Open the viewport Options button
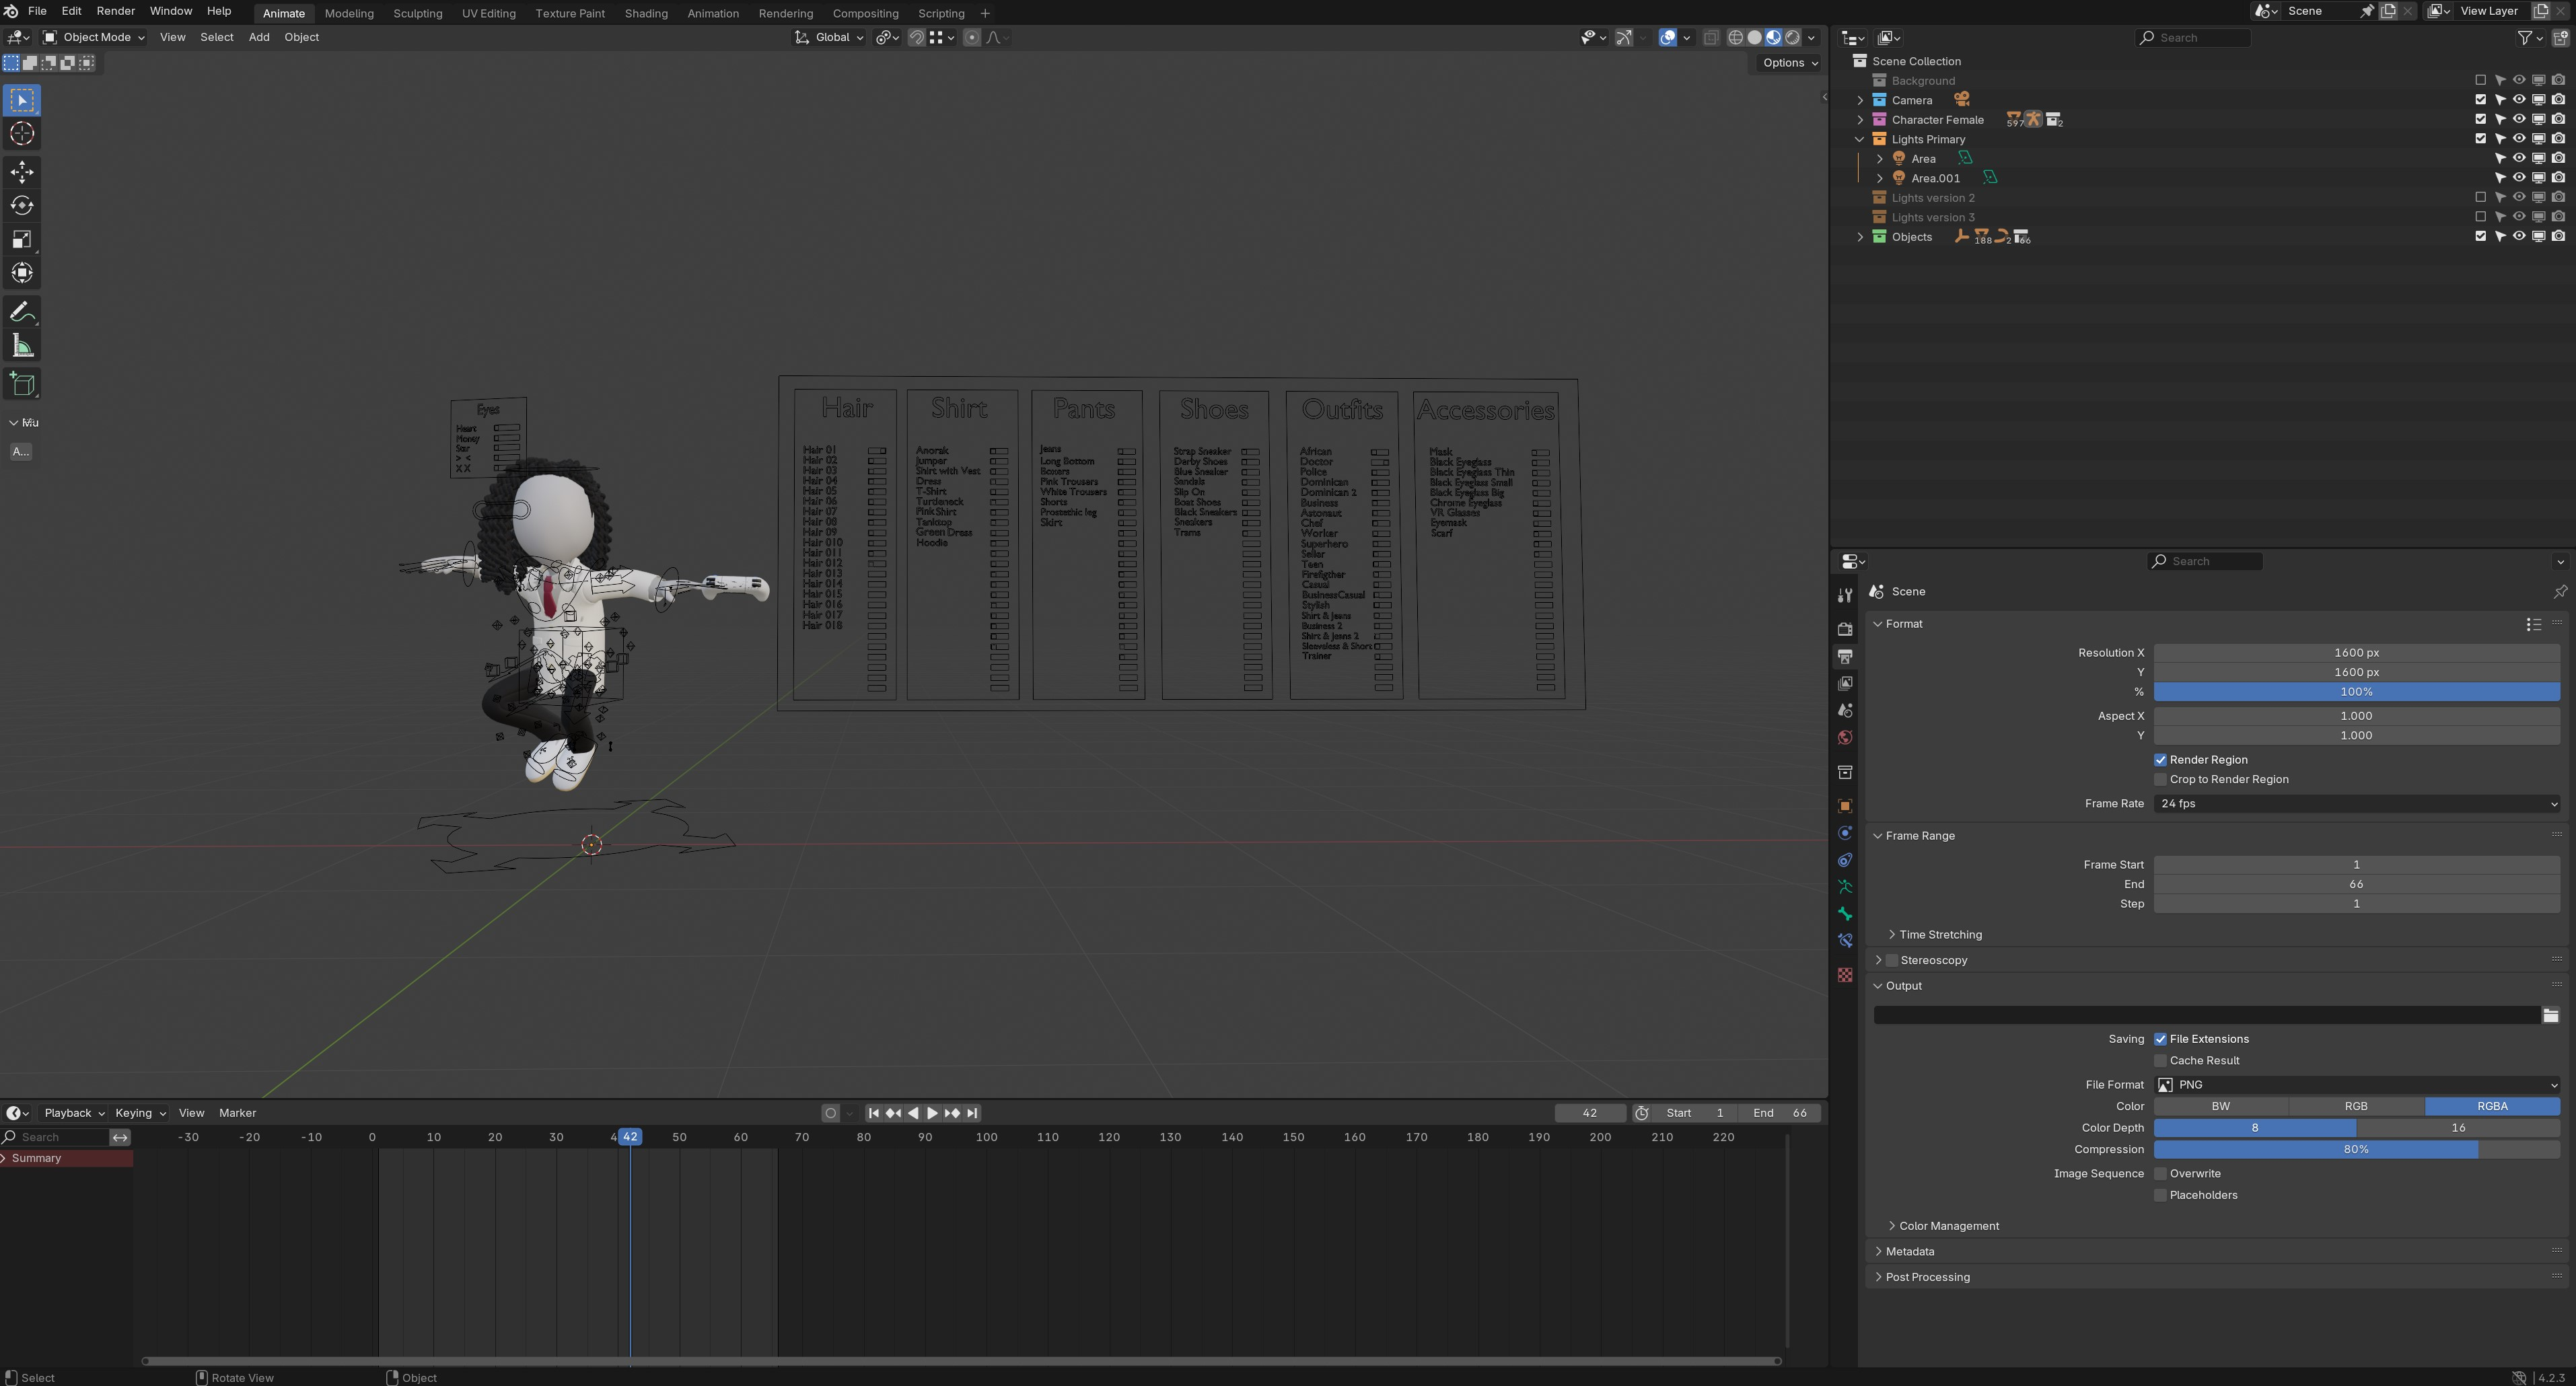This screenshot has height=1386, width=2576. click(1789, 62)
